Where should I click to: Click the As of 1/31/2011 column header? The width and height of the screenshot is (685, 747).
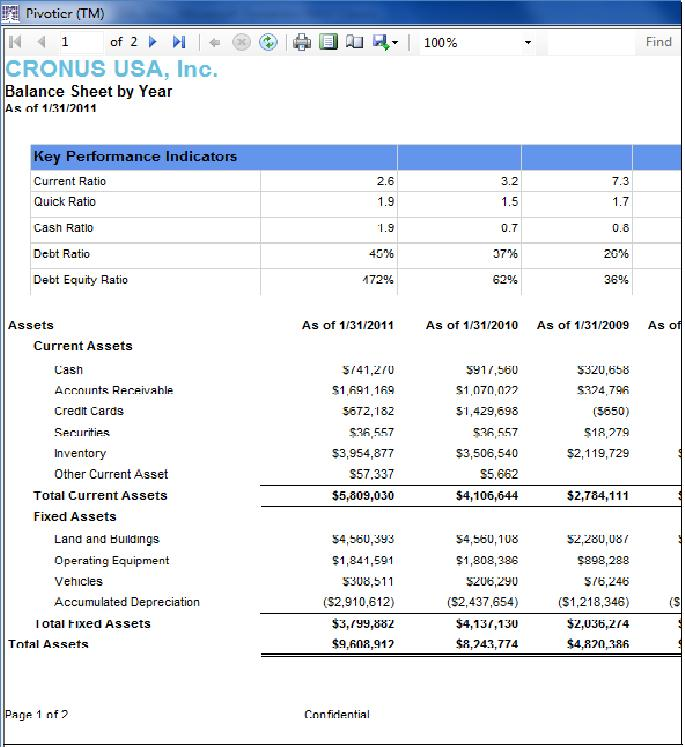point(348,325)
